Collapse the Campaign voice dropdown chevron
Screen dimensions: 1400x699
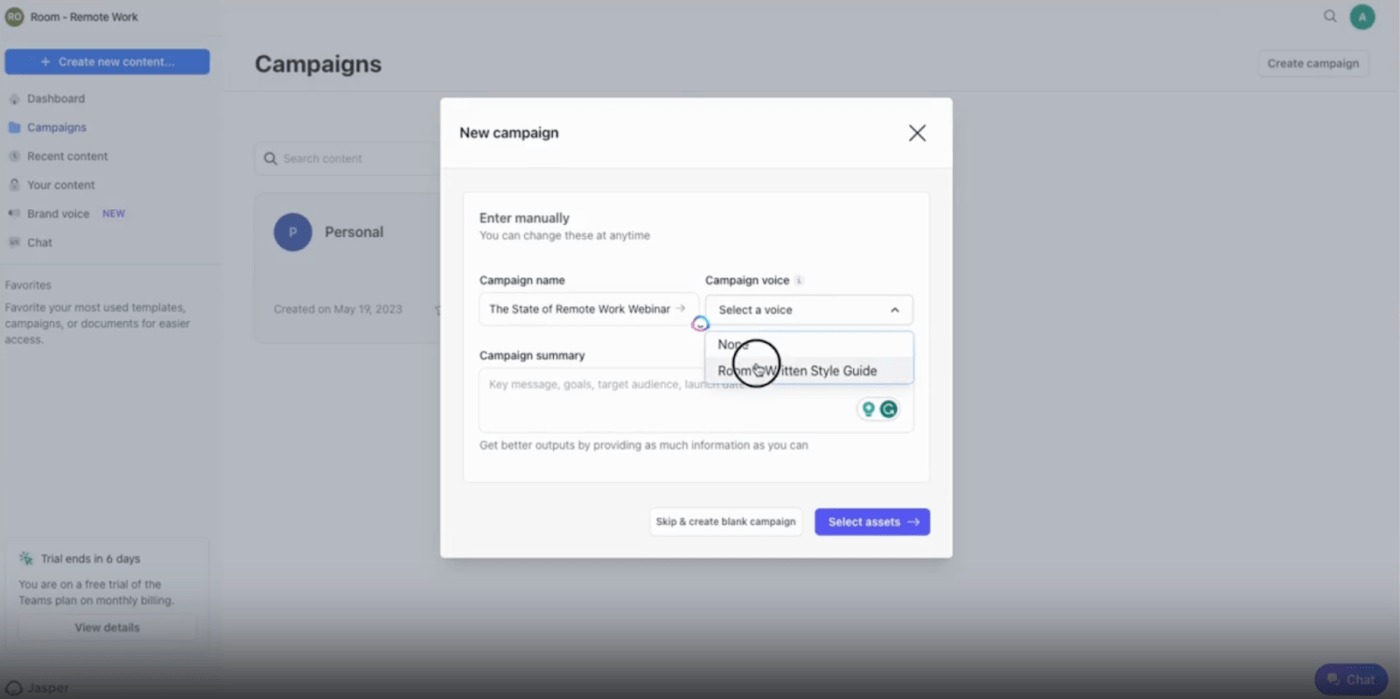(x=894, y=310)
